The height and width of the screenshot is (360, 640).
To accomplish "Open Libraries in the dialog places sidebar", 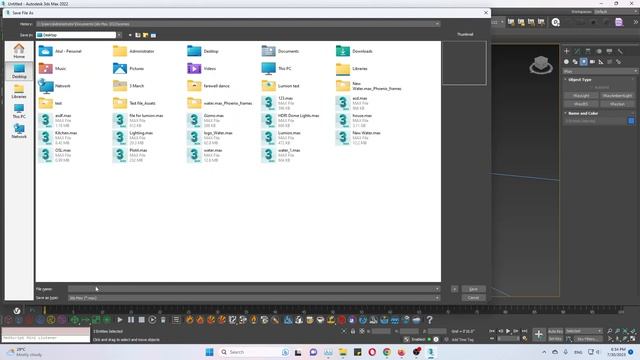I will pyautogui.click(x=19, y=91).
